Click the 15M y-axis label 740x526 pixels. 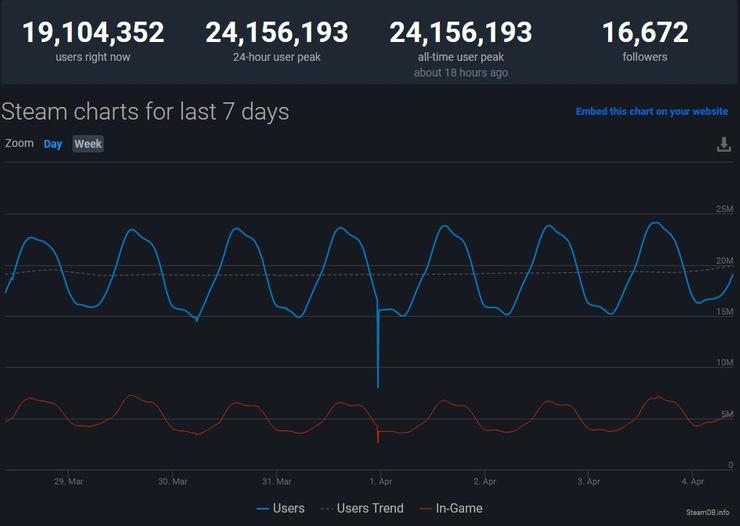(x=724, y=312)
